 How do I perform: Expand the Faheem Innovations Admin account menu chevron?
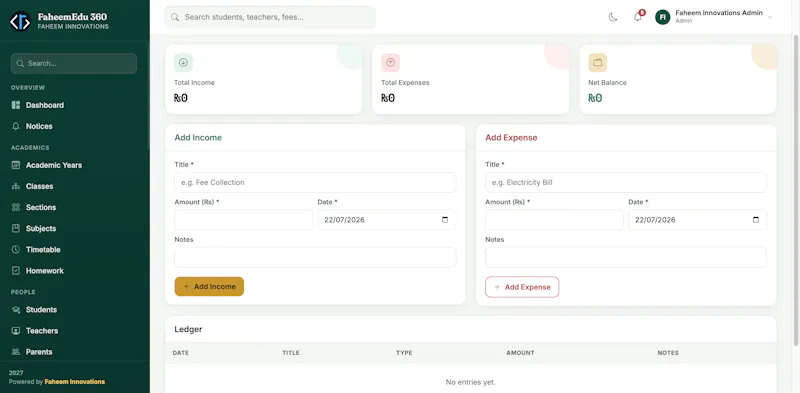(770, 17)
